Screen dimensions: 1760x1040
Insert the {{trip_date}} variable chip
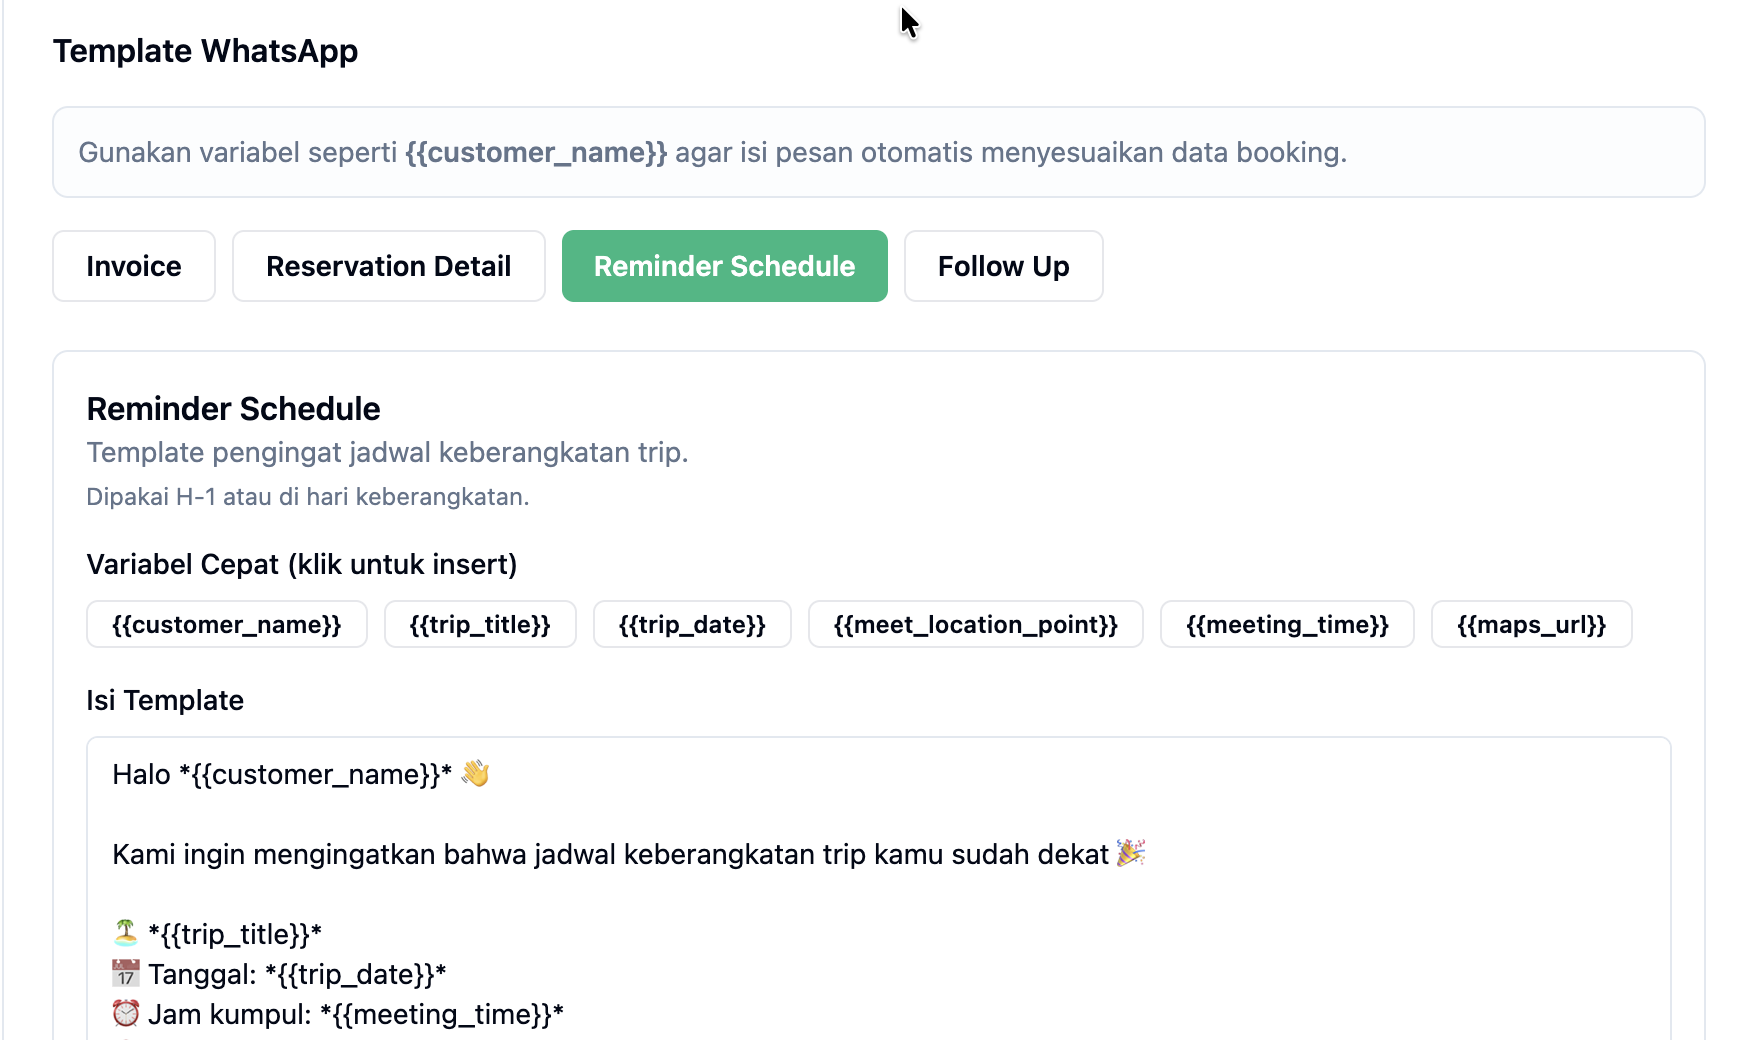[x=692, y=624]
